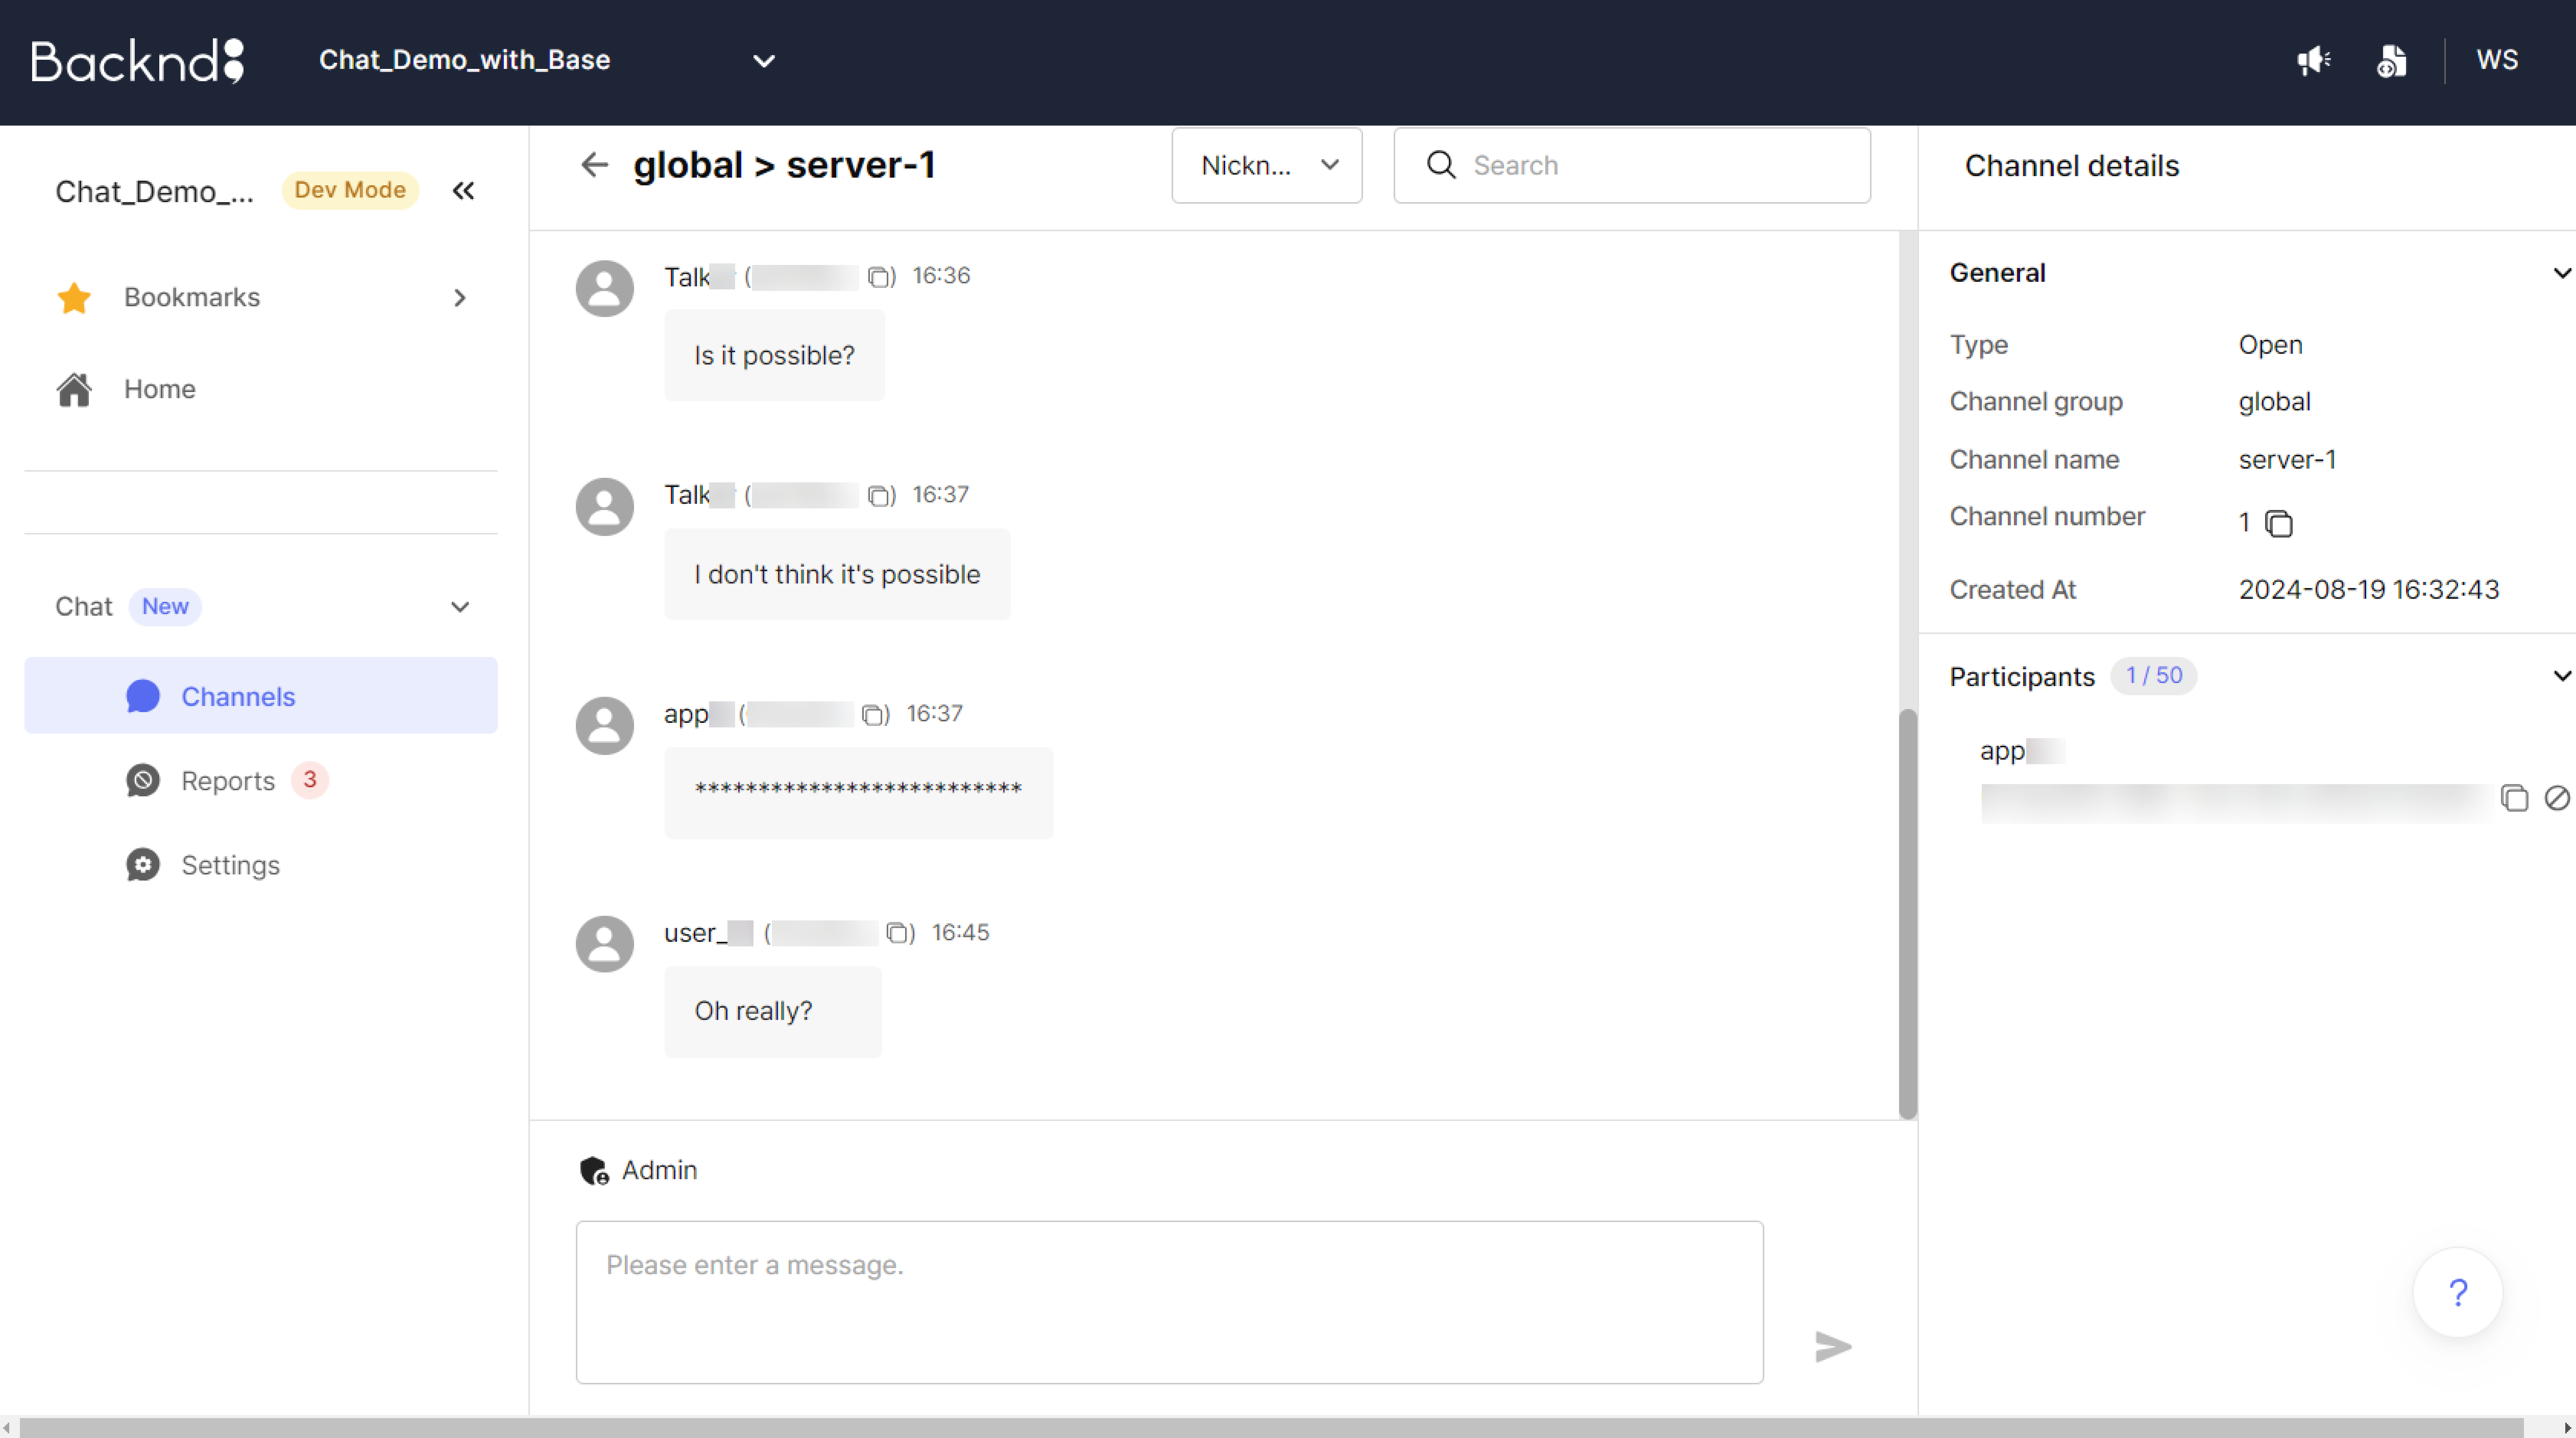Click the Backnd logo
The image size is (2576, 1438).
(x=138, y=61)
